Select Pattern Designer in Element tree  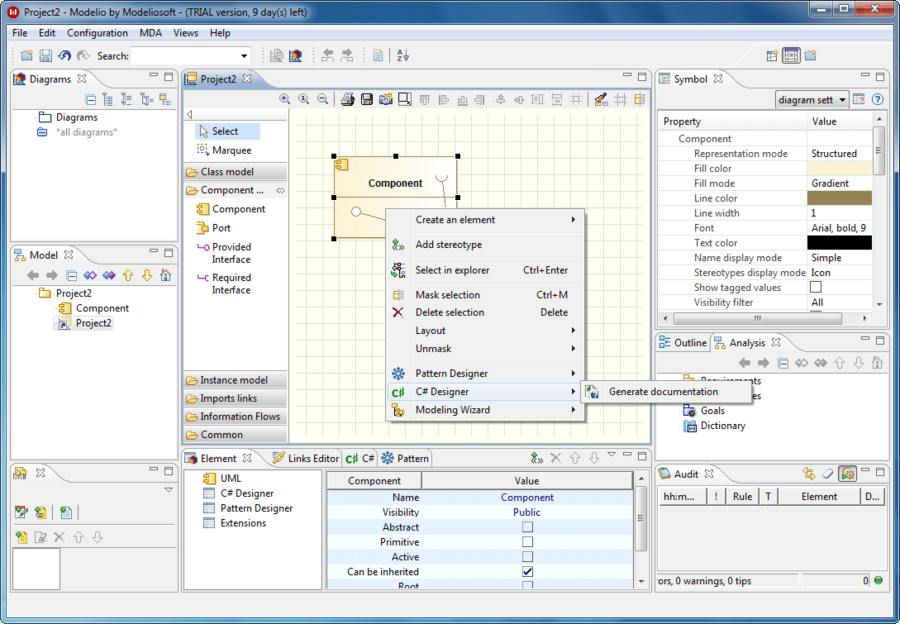pyautogui.click(x=248, y=508)
